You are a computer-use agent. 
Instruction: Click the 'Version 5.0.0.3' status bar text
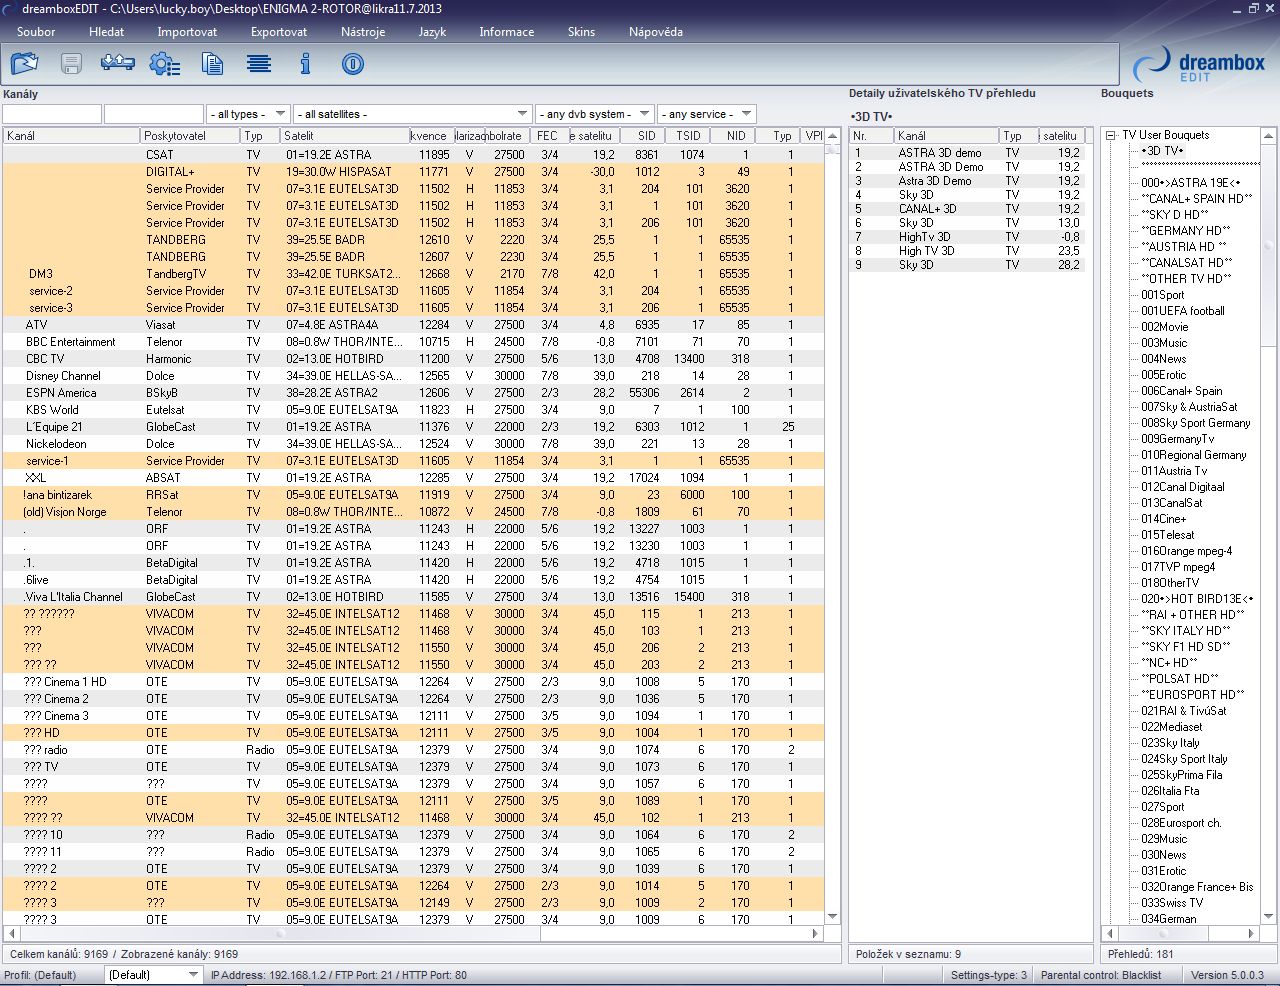tap(1227, 975)
